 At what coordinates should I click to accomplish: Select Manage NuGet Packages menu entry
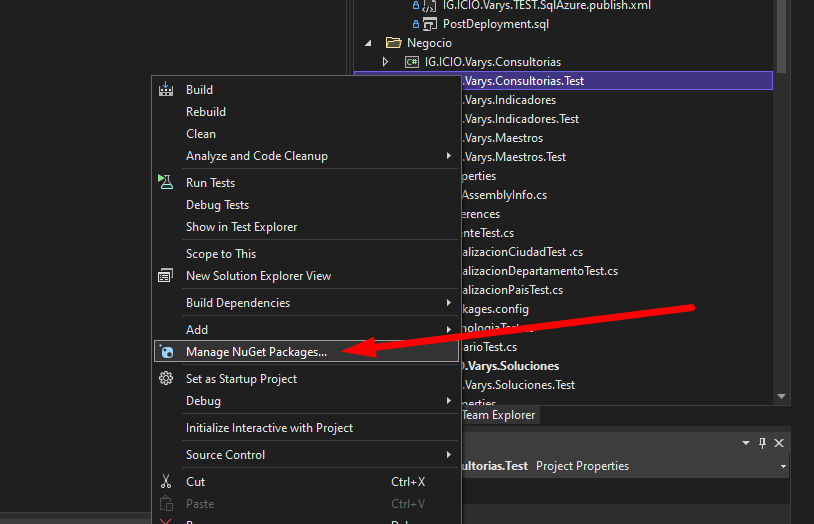[256, 352]
